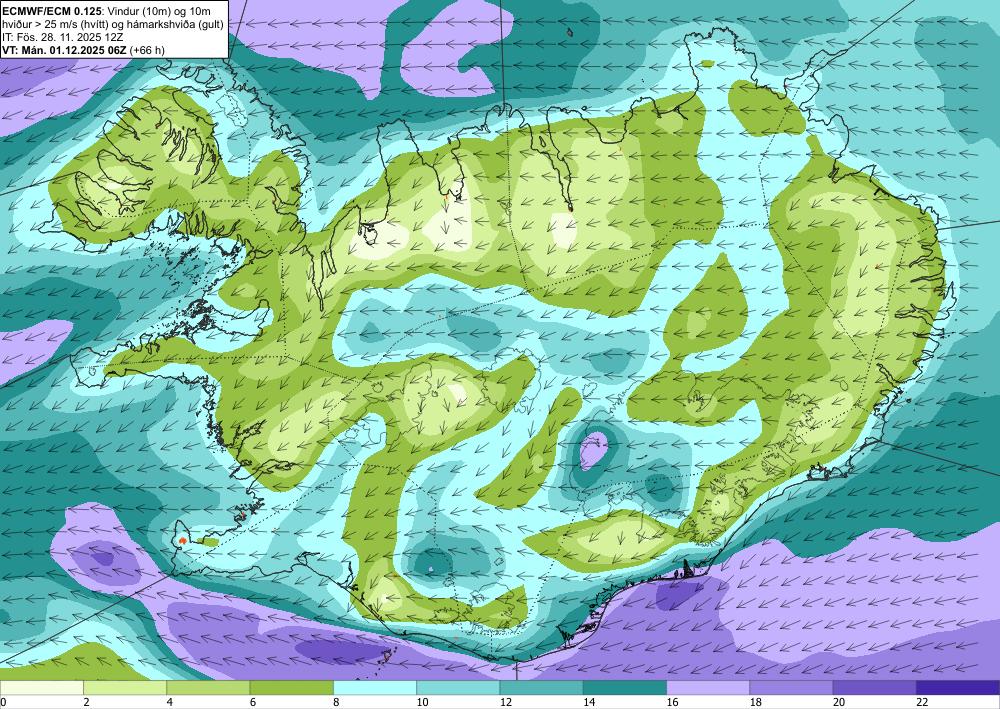The image size is (1000, 709).
Task: Pick the 4–6 m/s green legend swatch
Action: pyautogui.click(x=208, y=688)
